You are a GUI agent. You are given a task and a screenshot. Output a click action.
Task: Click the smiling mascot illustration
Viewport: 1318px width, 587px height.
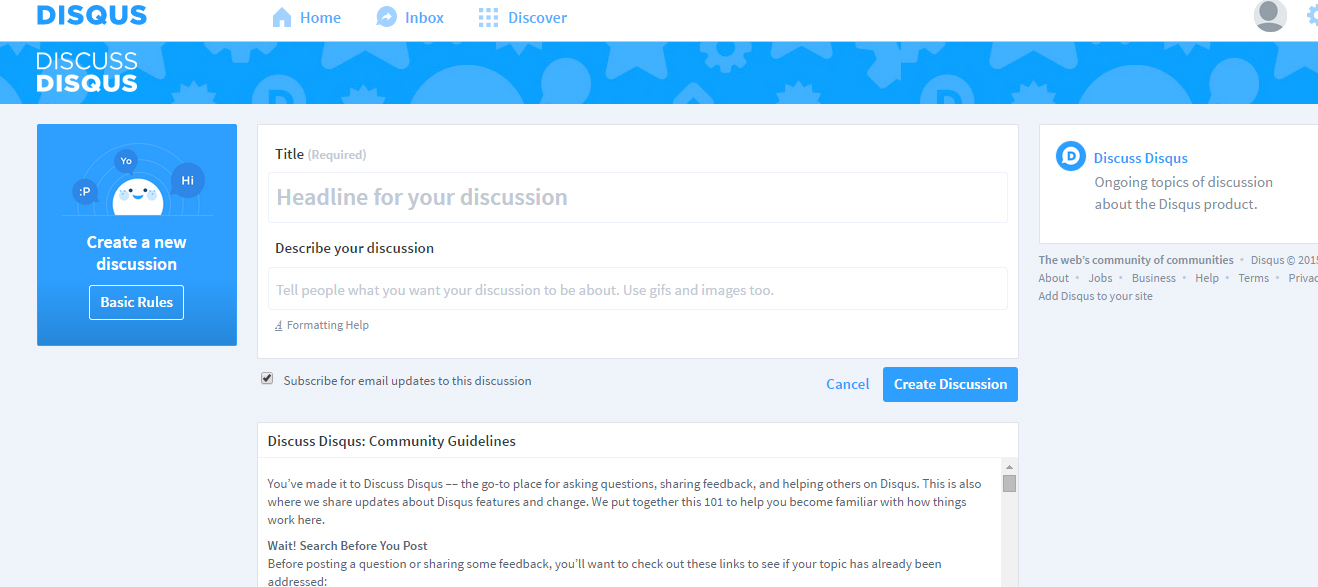138,195
